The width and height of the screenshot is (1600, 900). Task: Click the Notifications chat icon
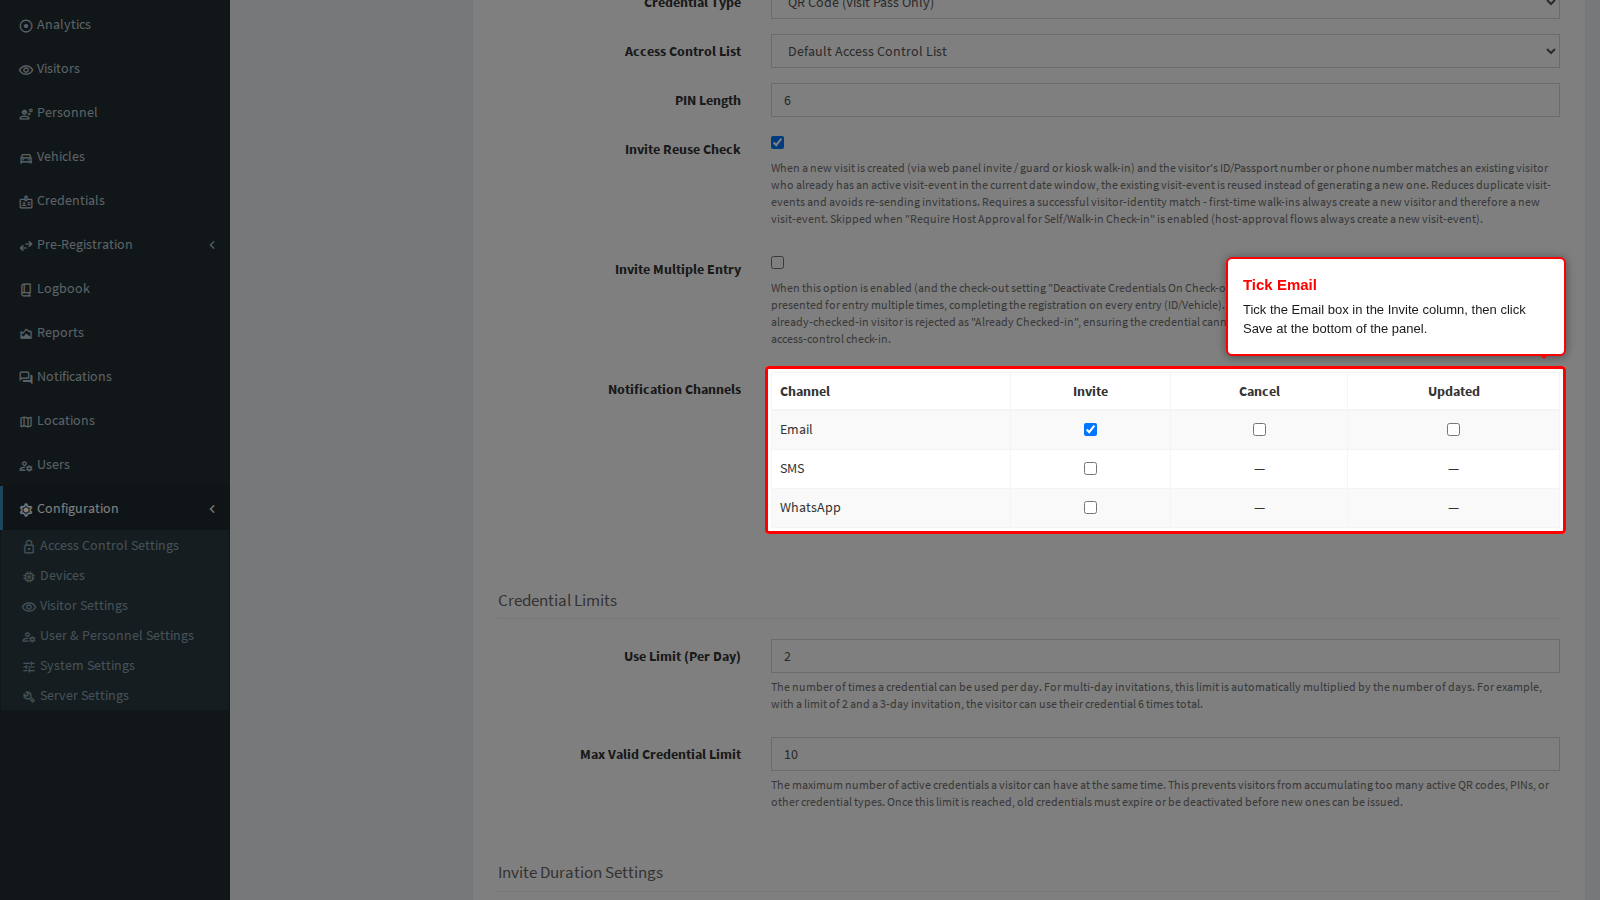(x=26, y=378)
